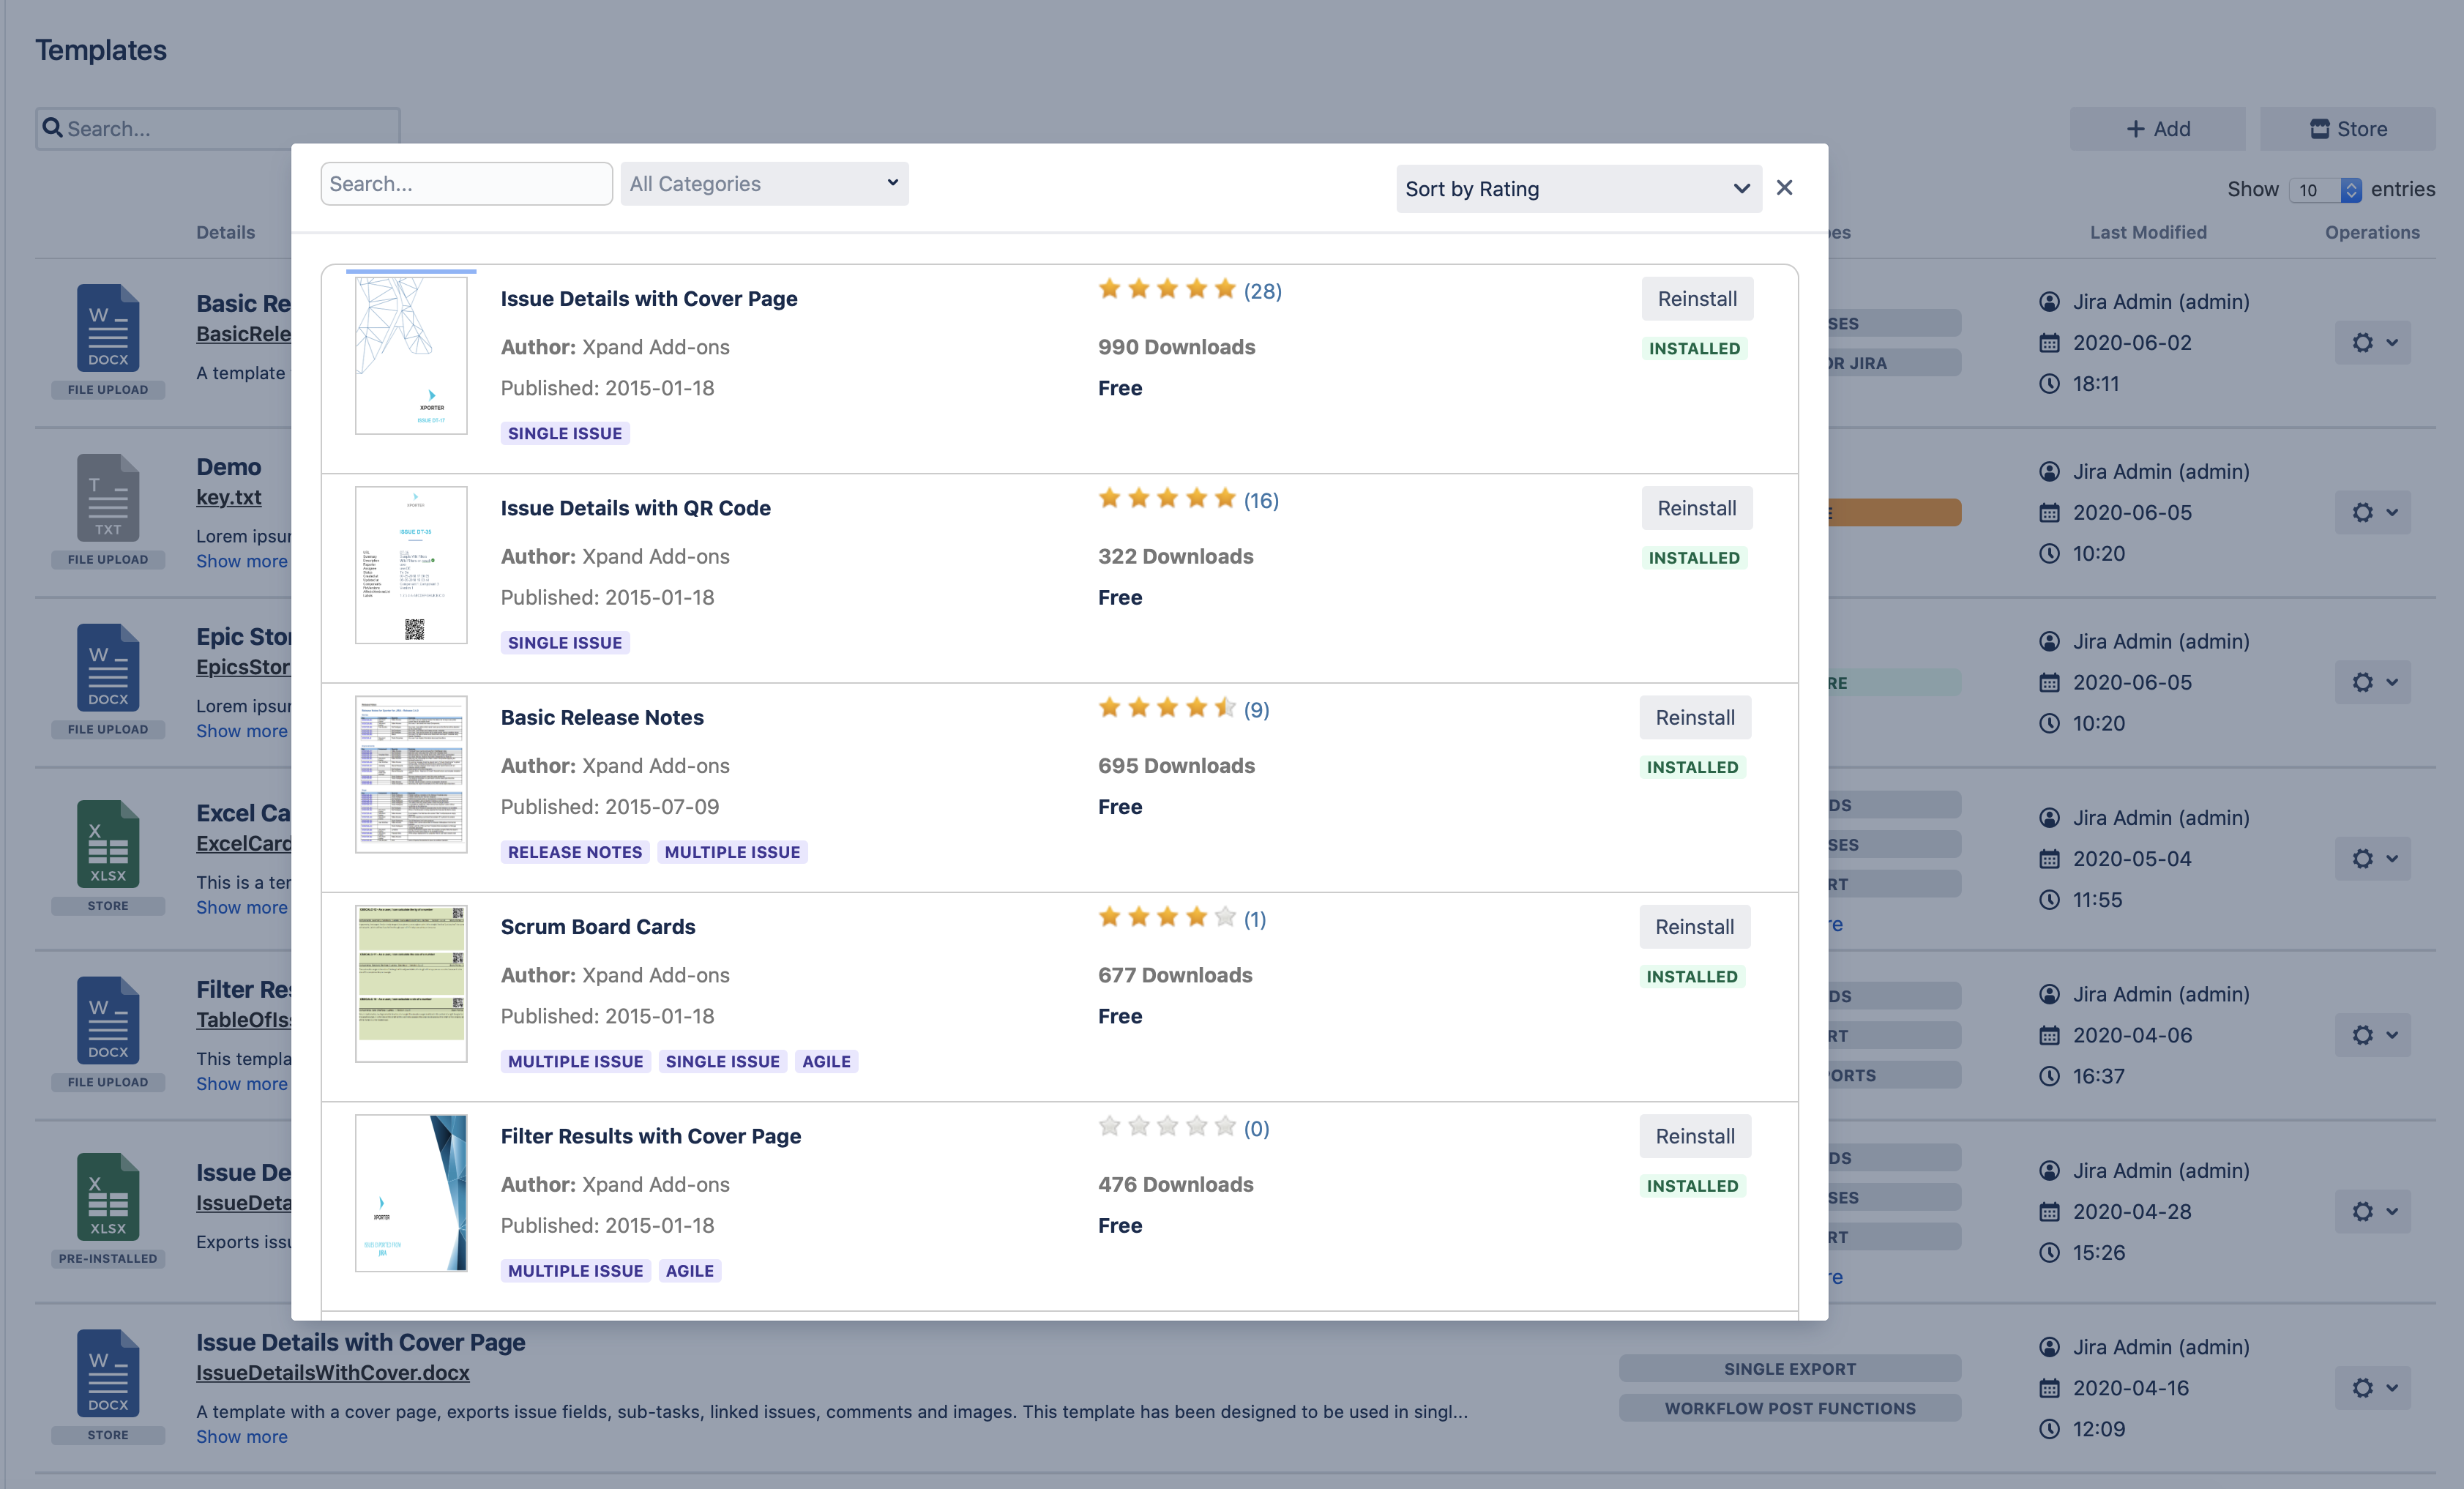Open Filter Results with Cover Page thumbnail
This screenshot has width=2464, height=1489.
point(411,1193)
